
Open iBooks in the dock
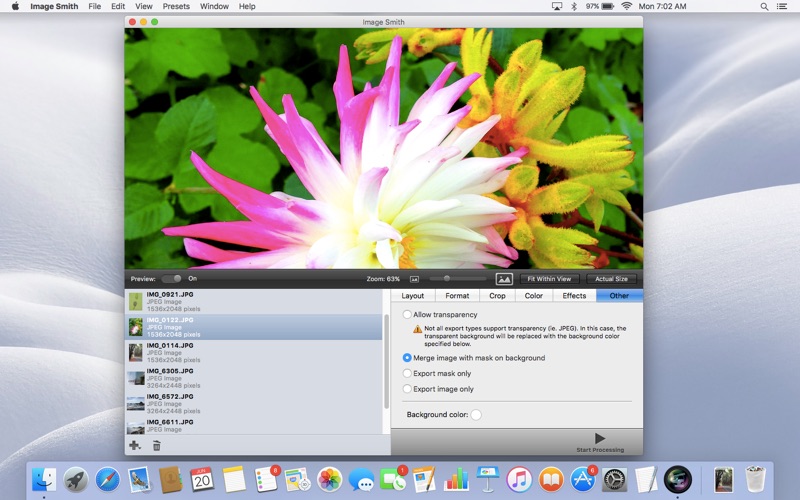(551, 480)
